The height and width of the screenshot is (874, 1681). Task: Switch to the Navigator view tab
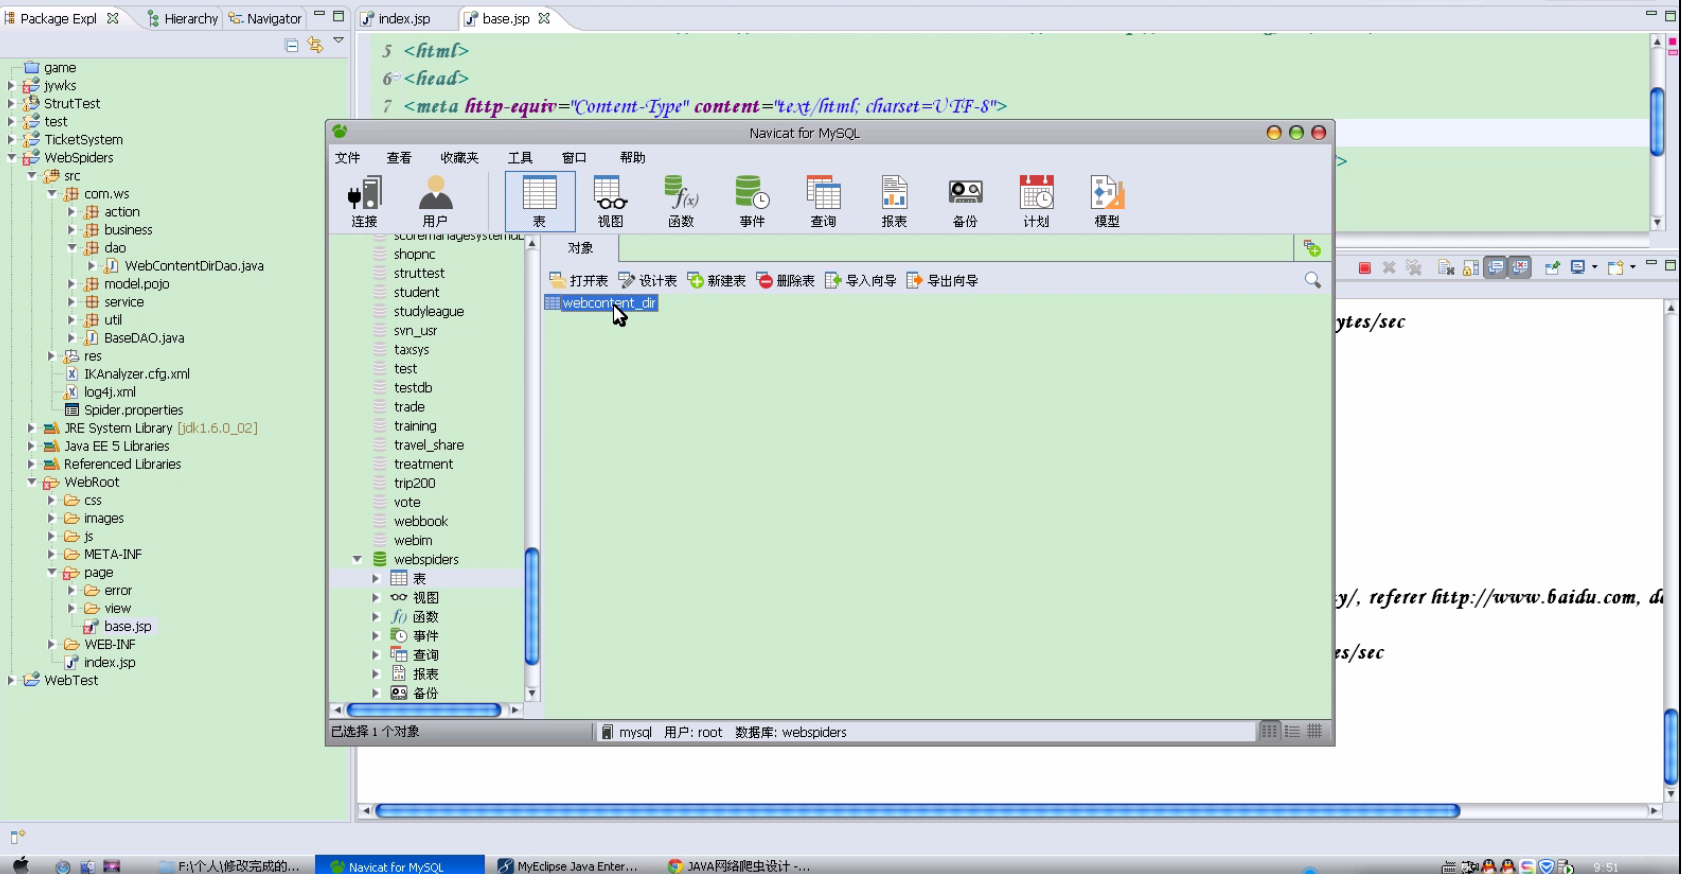265,19
